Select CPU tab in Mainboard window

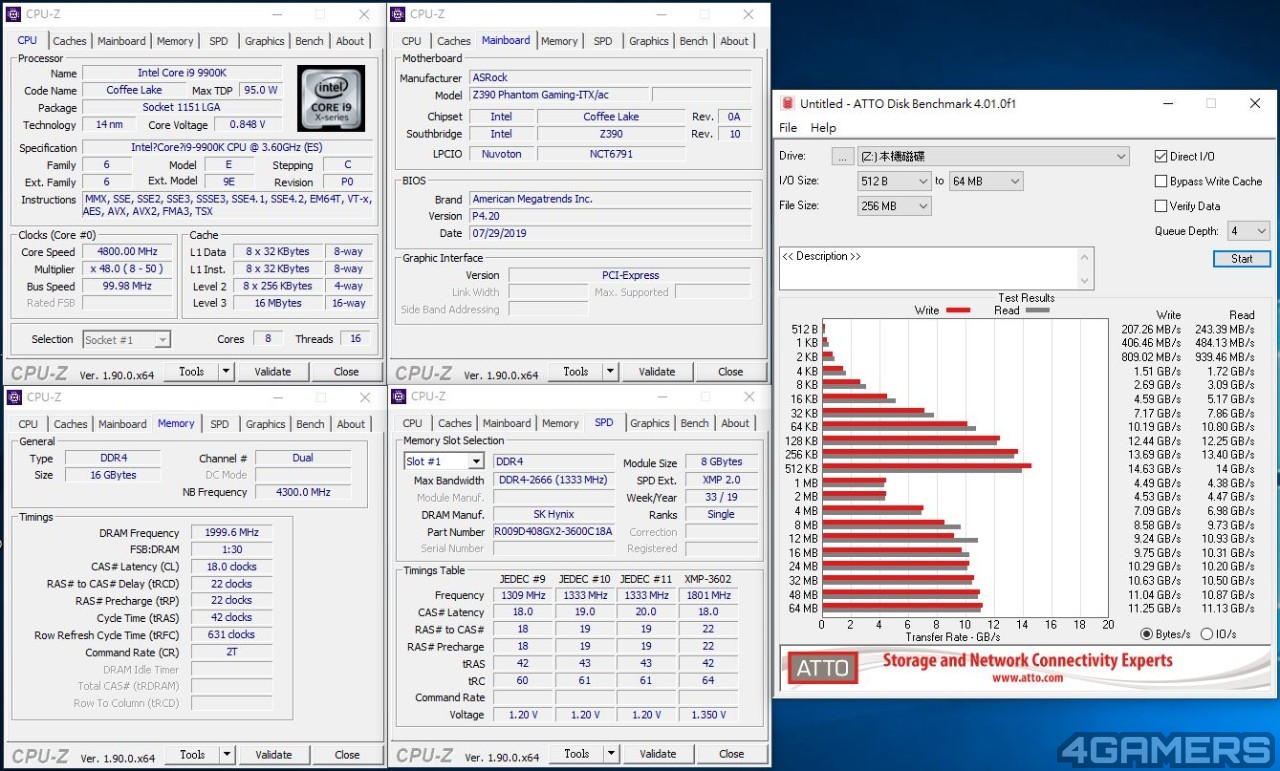(412, 41)
